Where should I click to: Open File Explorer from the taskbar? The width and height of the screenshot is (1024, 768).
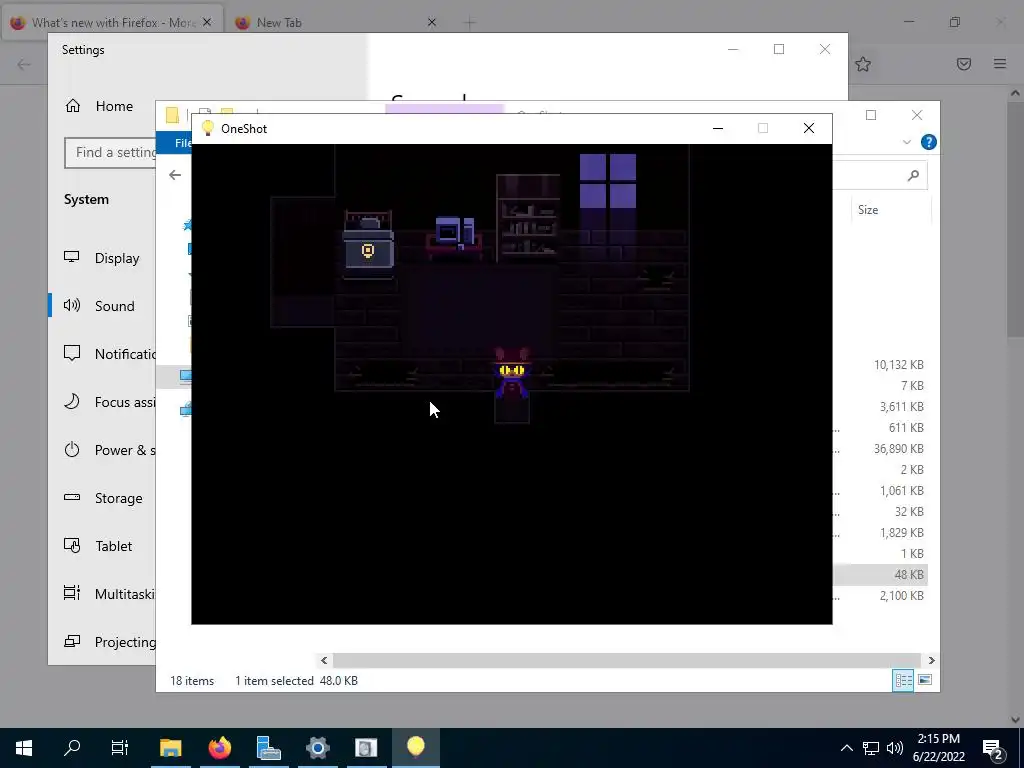(170, 748)
